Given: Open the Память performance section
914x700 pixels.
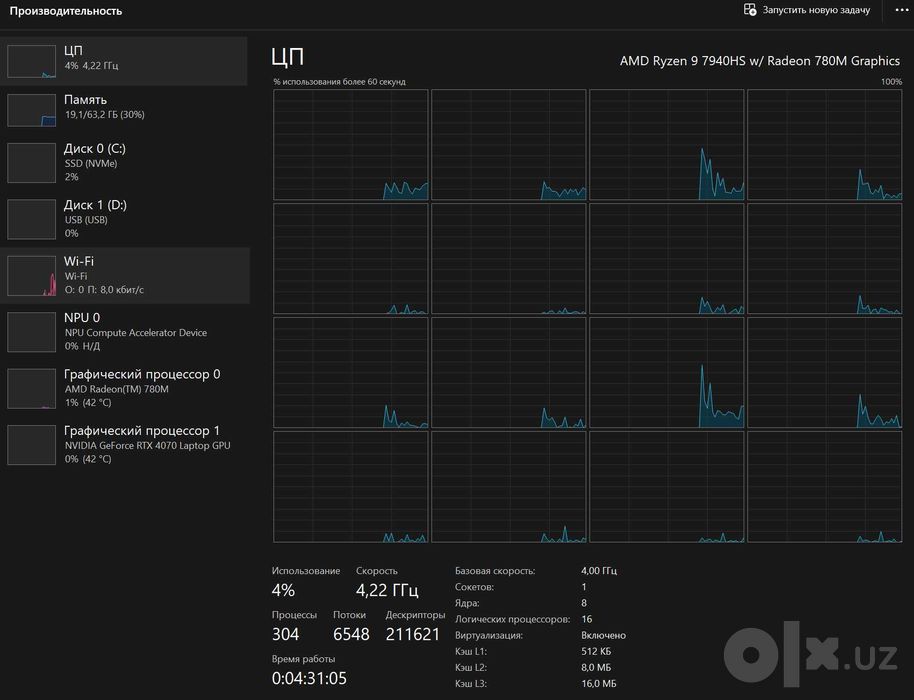Looking at the screenshot, I should 124,110.
